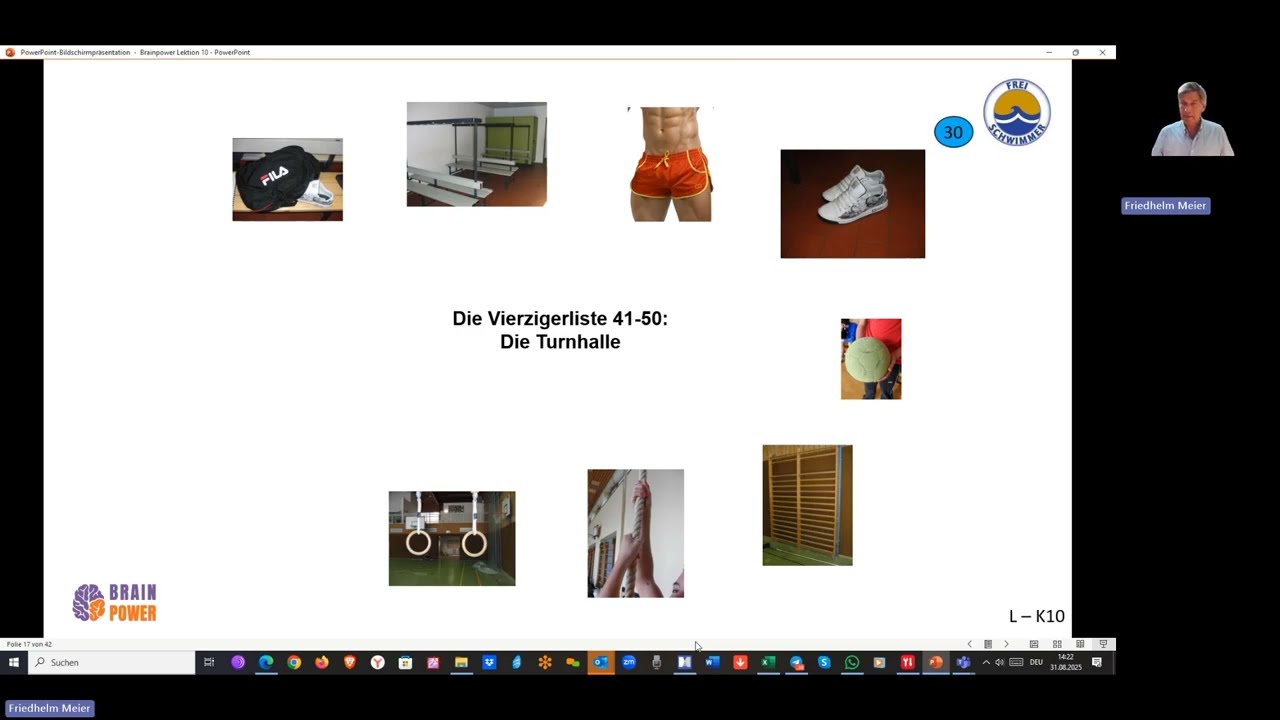
Task: Open the volume control in system tray
Action: tap(999, 662)
